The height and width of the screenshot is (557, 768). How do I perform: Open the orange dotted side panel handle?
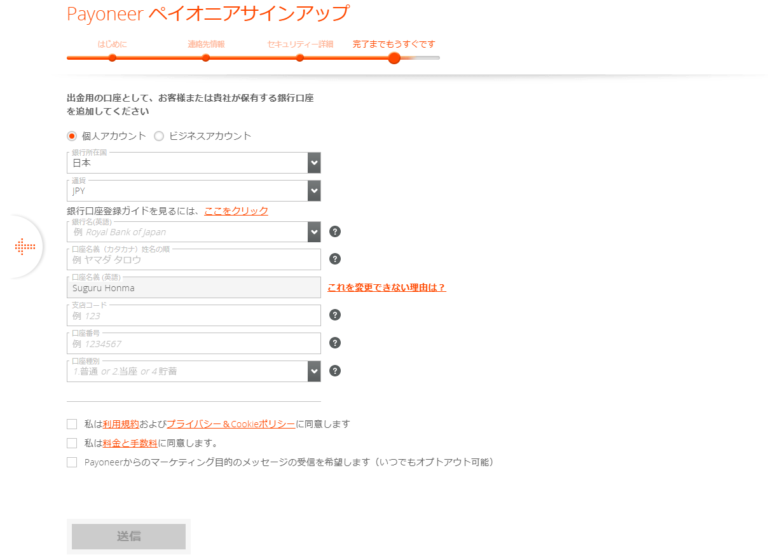point(25,246)
